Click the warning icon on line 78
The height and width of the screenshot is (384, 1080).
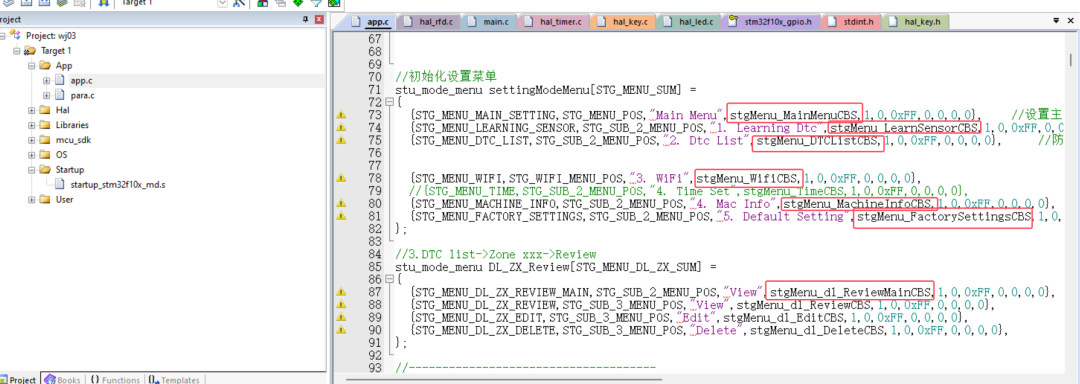pos(340,178)
